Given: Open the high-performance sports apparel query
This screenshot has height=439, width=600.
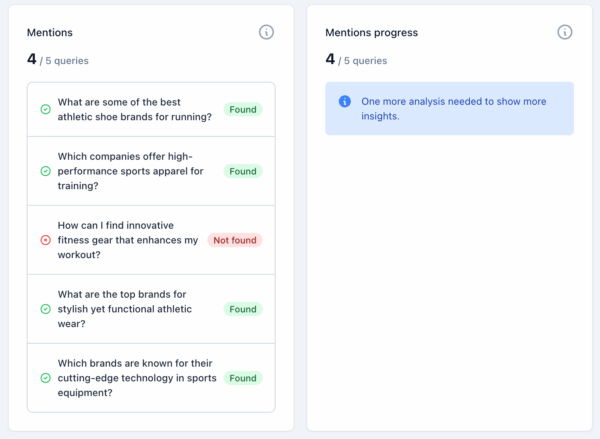Looking at the screenshot, I should click(x=130, y=171).
